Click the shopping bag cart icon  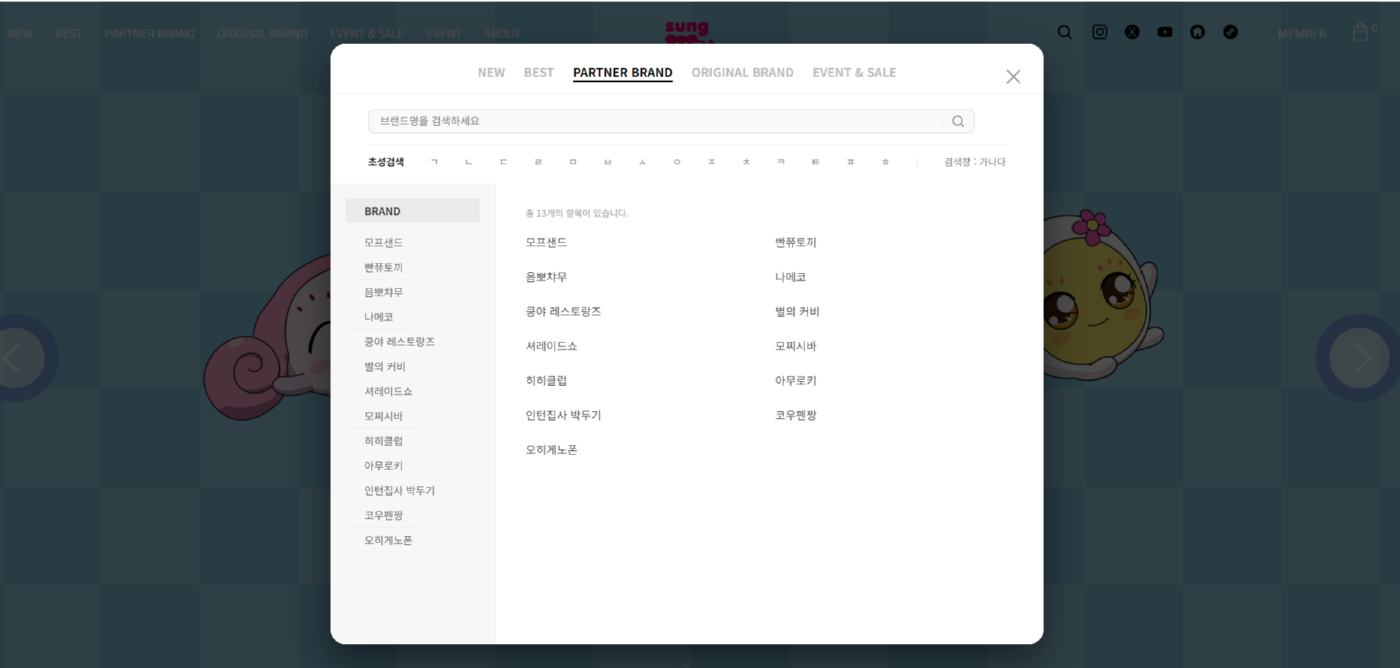[x=1360, y=32]
